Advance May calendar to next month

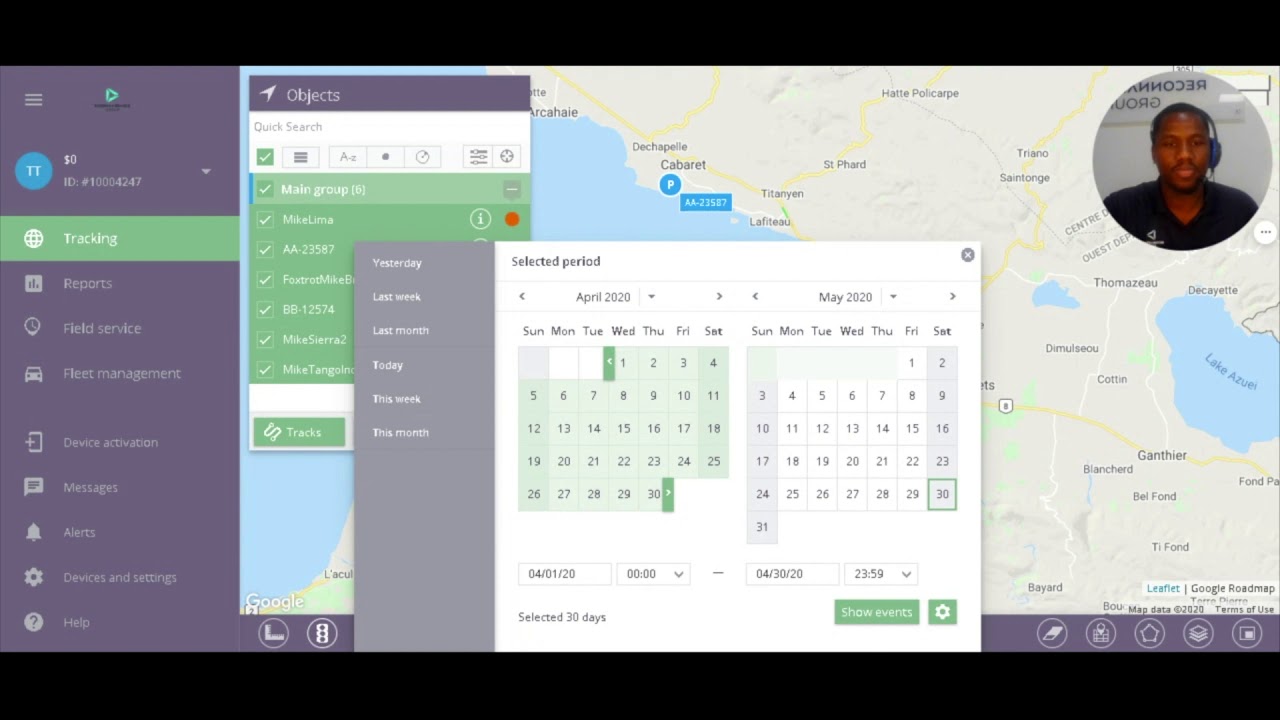pos(952,296)
